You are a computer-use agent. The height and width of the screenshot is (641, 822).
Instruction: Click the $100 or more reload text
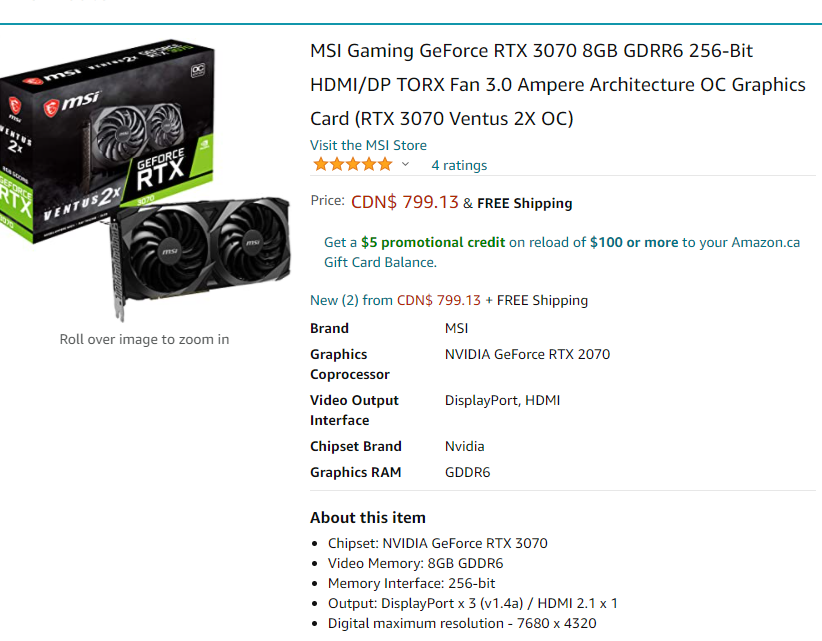[x=634, y=242]
